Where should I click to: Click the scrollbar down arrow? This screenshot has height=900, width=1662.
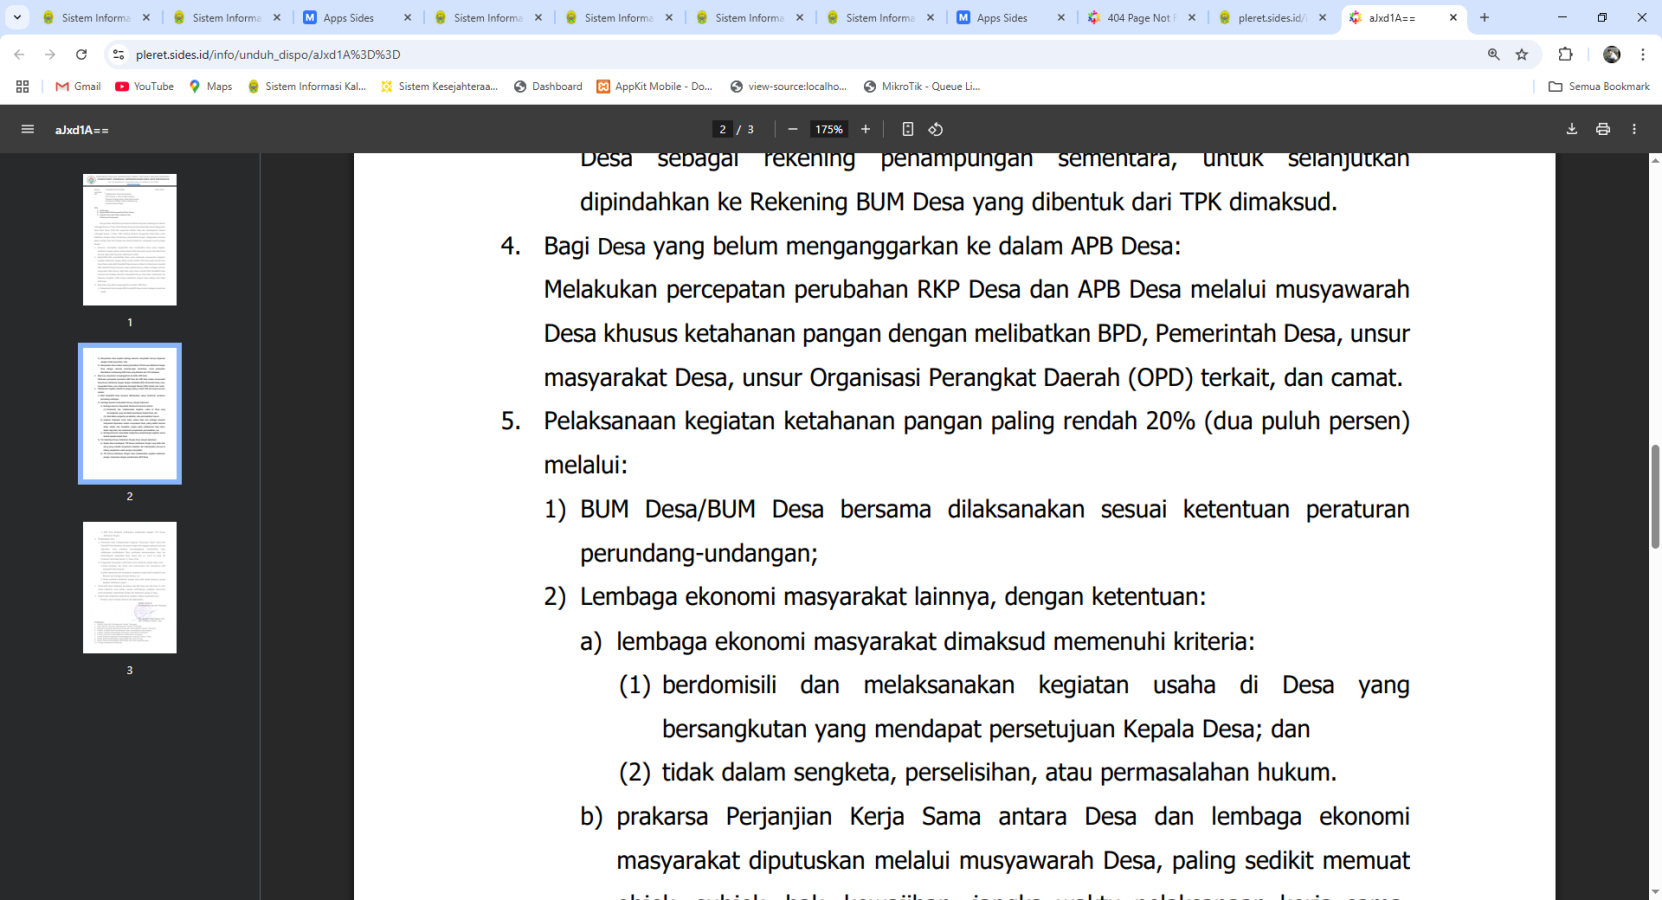(1655, 892)
